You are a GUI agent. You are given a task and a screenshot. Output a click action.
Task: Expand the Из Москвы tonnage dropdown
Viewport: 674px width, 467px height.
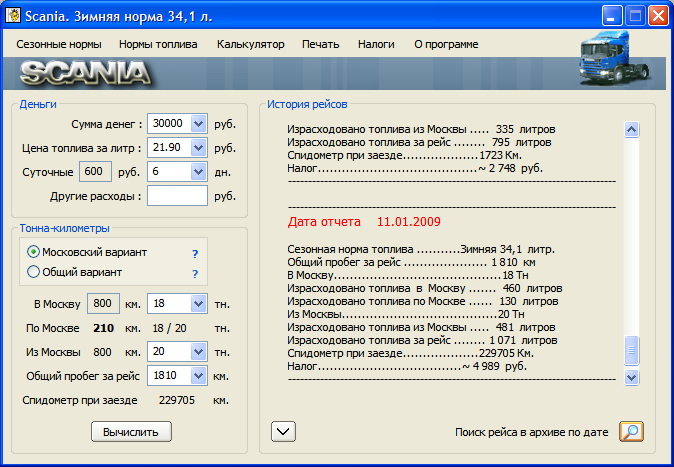coord(198,352)
